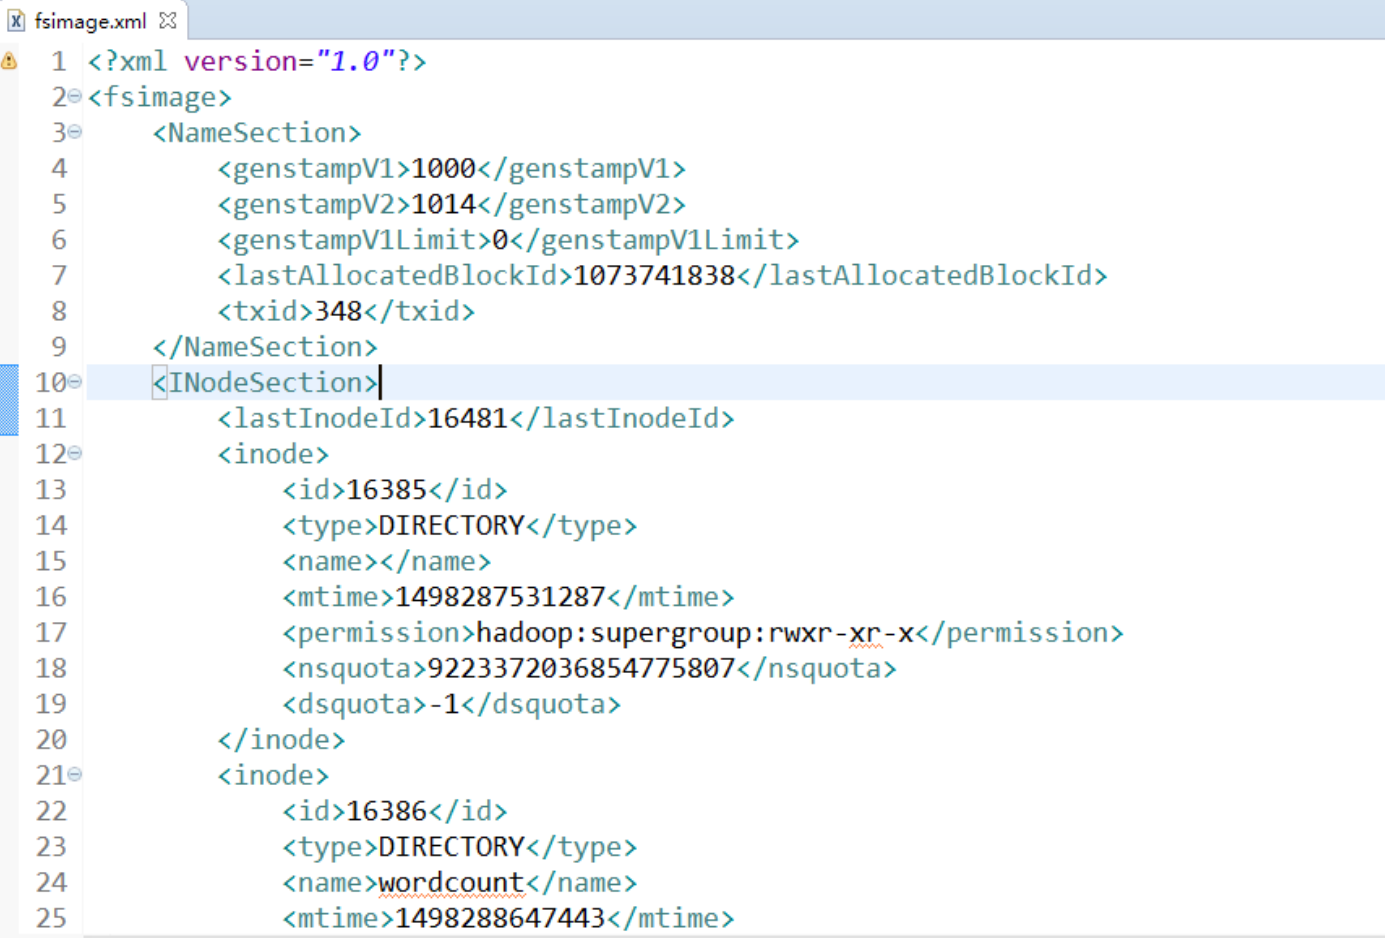
Task: Collapse the fsimage element fold on line 2
Action: tap(75, 97)
